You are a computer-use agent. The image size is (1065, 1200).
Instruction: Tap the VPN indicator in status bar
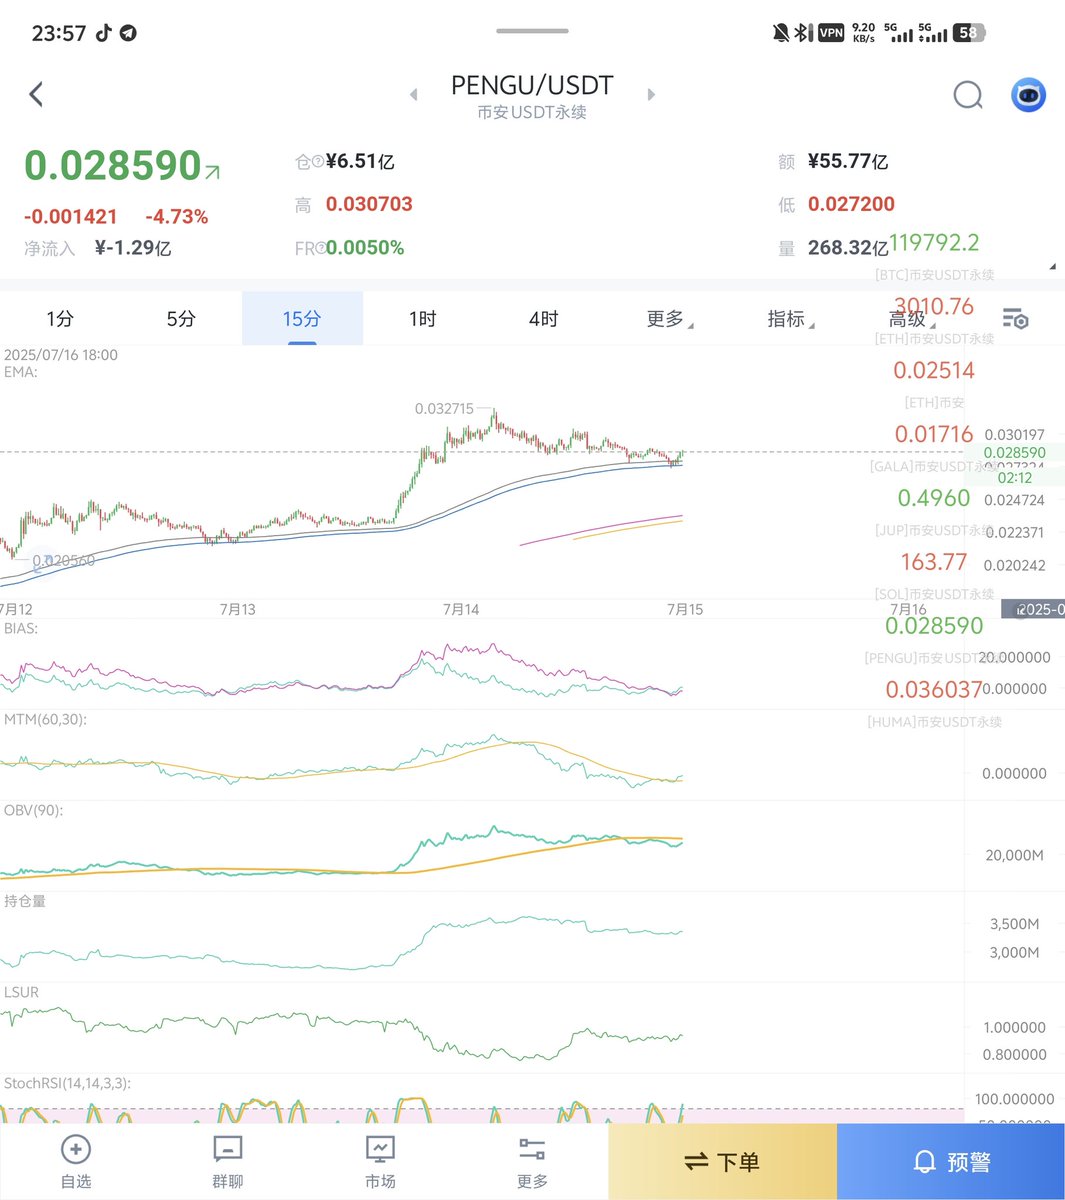tap(831, 33)
